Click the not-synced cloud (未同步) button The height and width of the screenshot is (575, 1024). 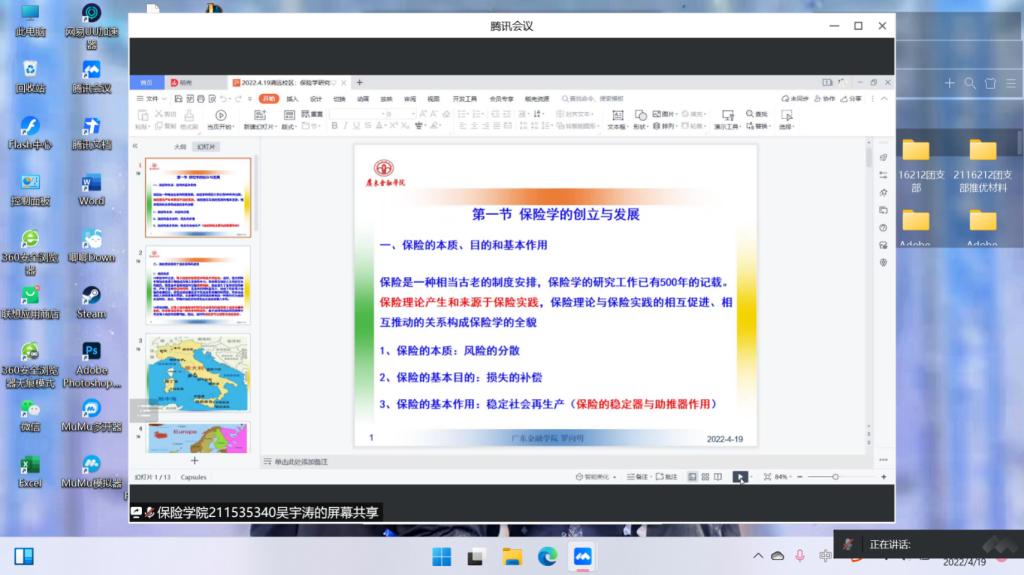coord(795,99)
